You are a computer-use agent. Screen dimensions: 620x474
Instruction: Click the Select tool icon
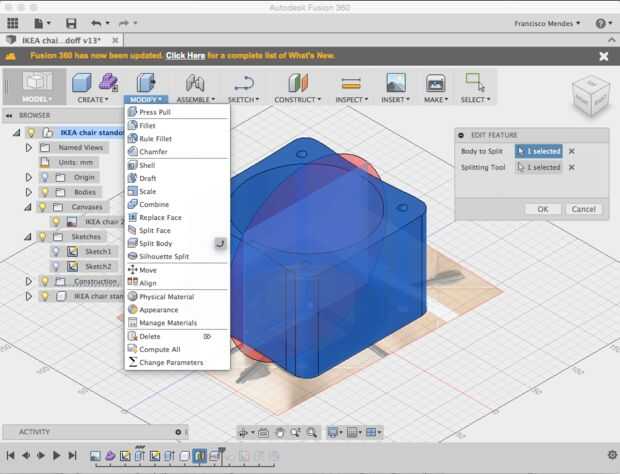[475, 82]
